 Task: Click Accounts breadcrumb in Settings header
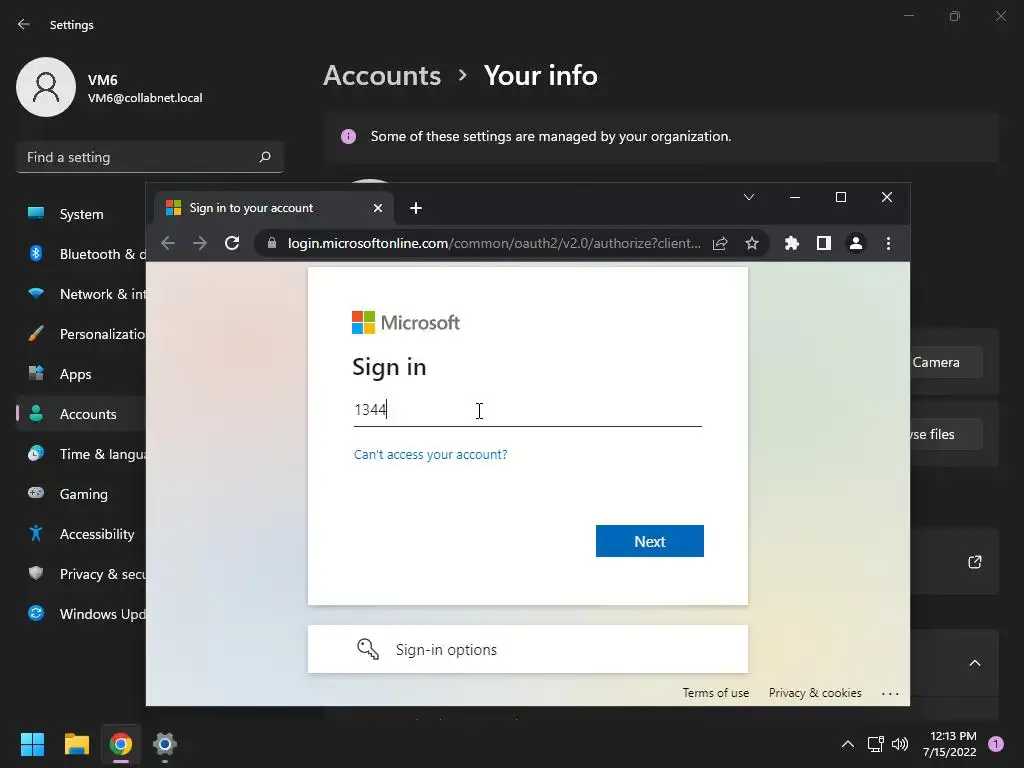point(382,76)
